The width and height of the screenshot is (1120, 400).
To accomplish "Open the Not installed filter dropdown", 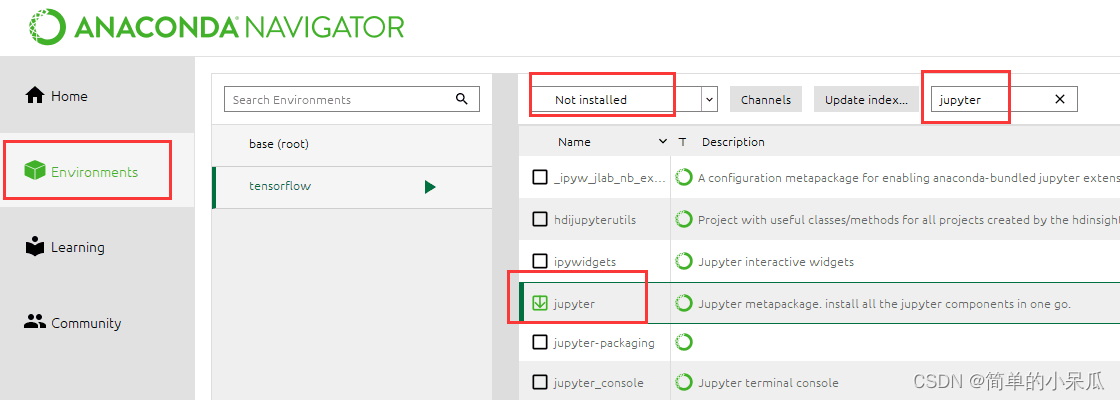I will [x=622, y=99].
